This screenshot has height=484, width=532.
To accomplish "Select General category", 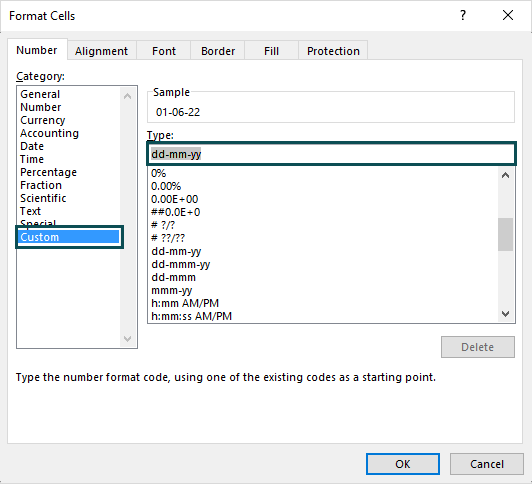I will (69, 94).
